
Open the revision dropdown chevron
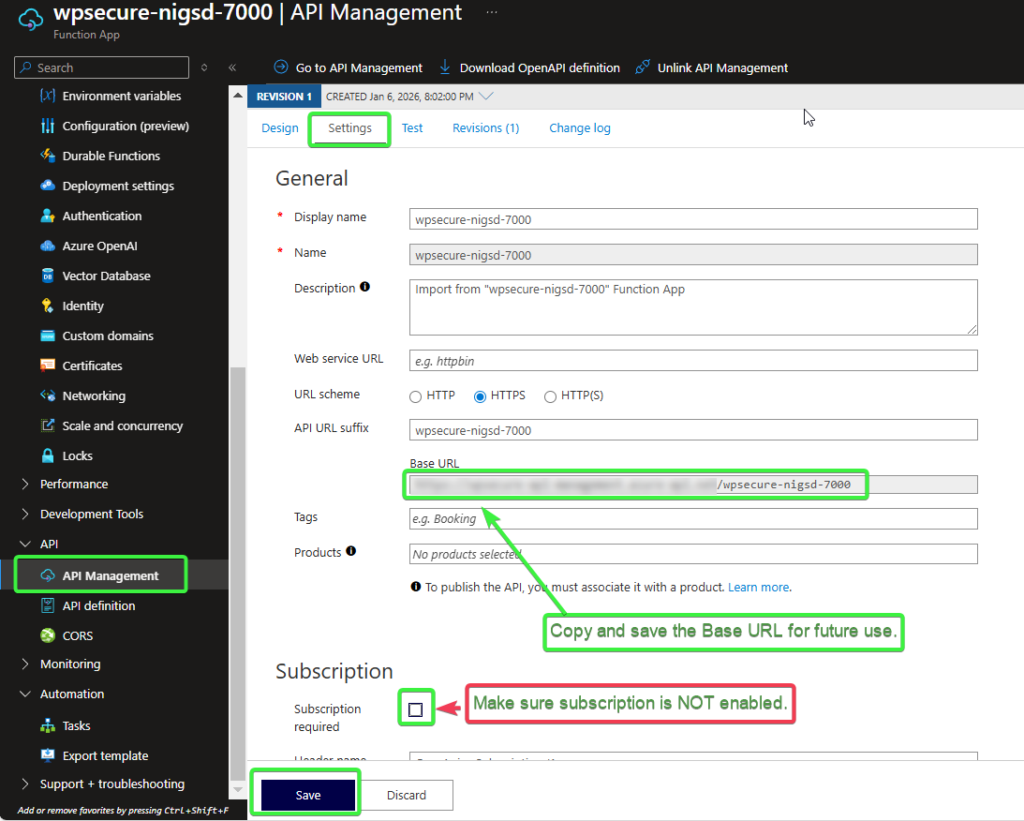(x=486, y=96)
